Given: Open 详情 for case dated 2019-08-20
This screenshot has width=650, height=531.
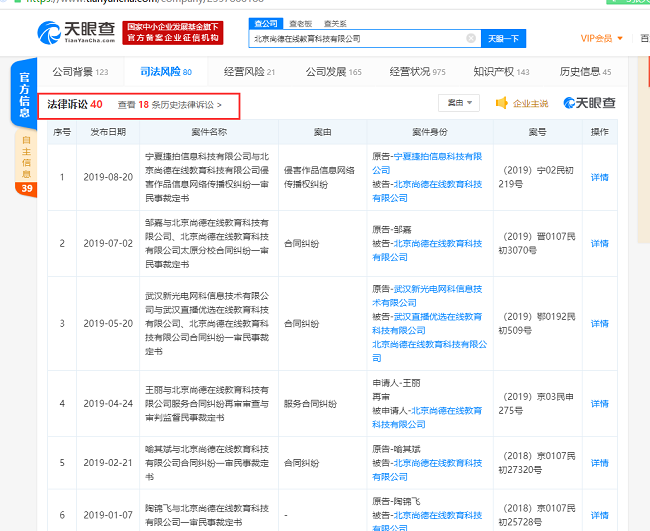Looking at the screenshot, I should (599, 177).
